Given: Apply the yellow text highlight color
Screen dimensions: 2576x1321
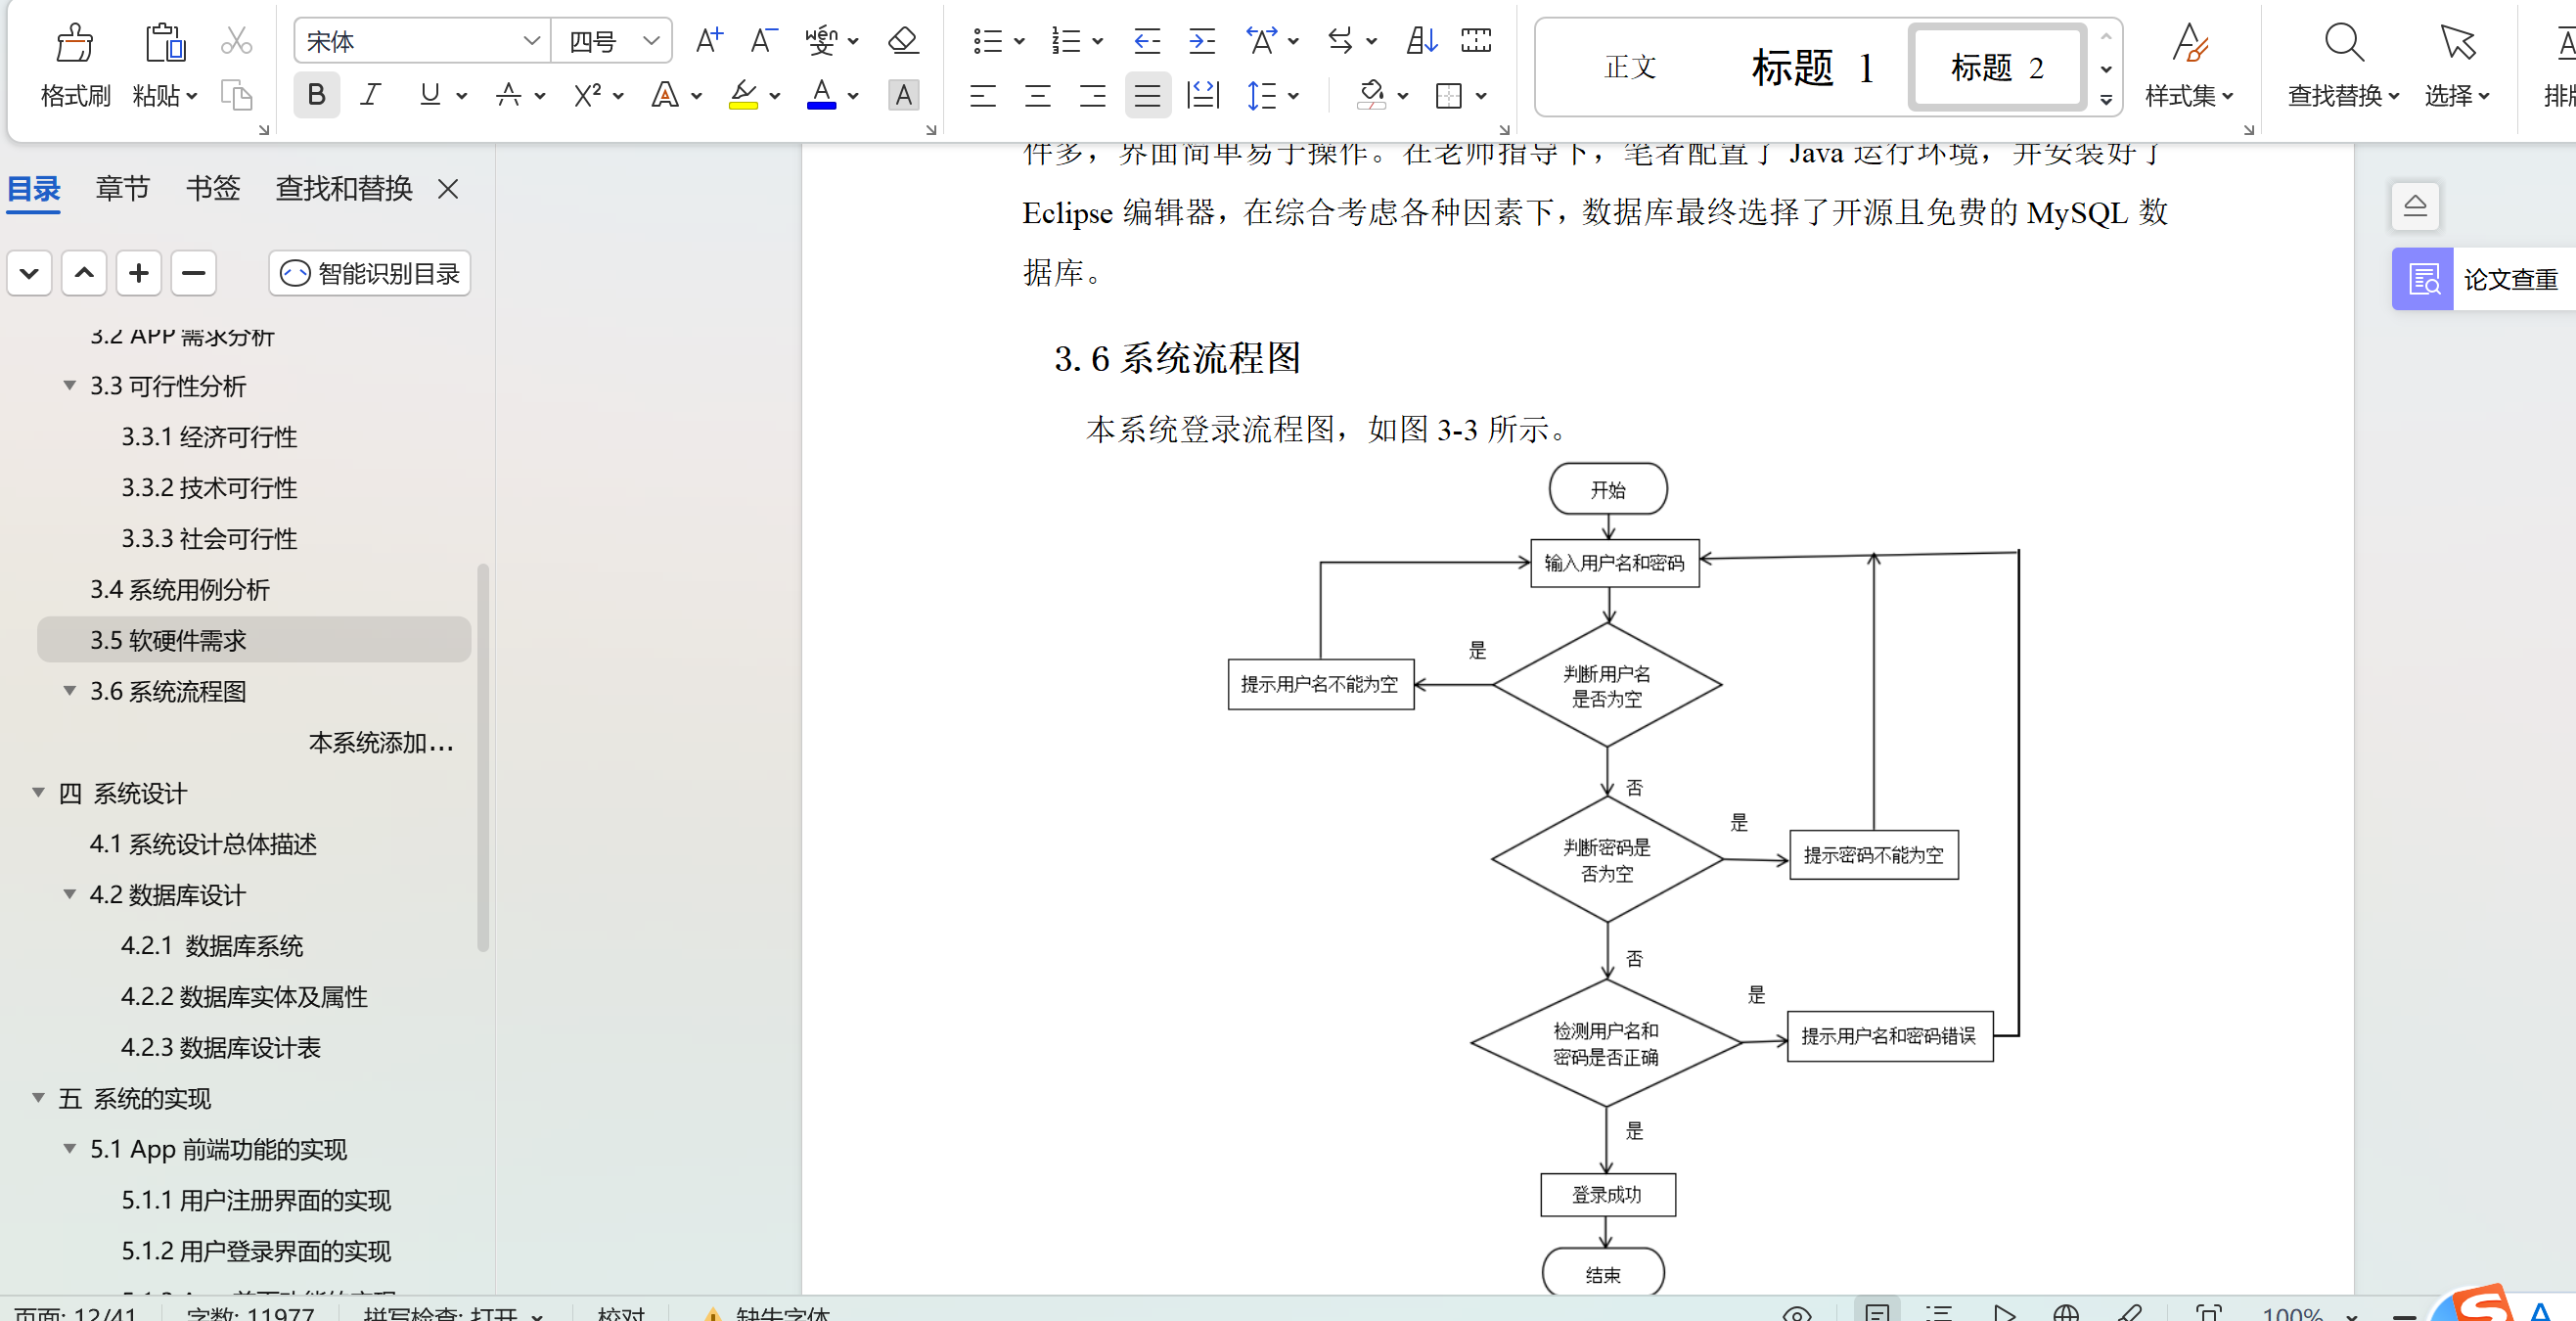Looking at the screenshot, I should point(743,96).
